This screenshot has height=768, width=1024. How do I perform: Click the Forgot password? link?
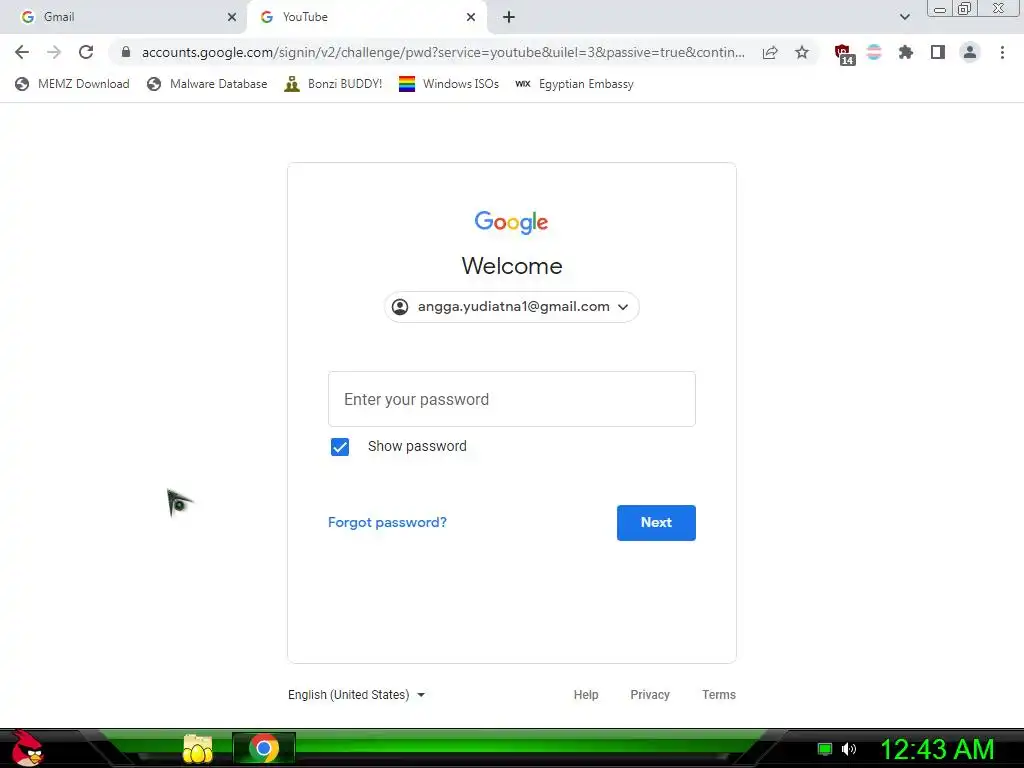[x=387, y=522]
